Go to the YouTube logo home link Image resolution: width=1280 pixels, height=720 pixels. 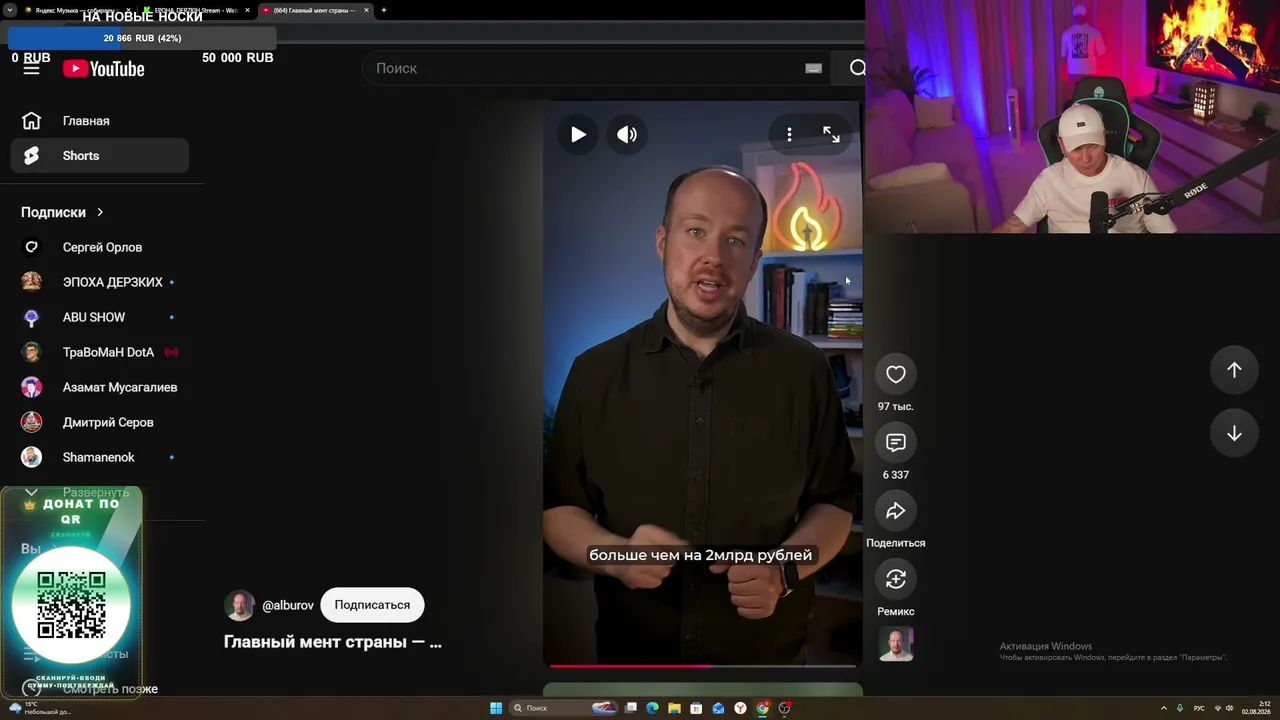104,68
